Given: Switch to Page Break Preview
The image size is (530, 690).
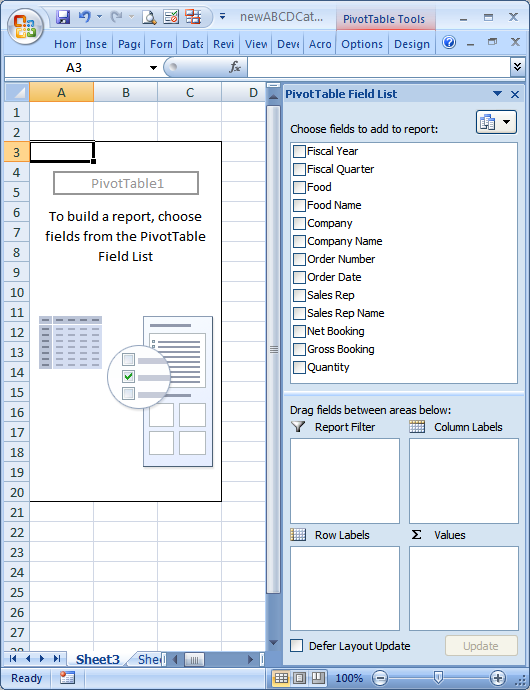Looking at the screenshot, I should pyautogui.click(x=318, y=678).
